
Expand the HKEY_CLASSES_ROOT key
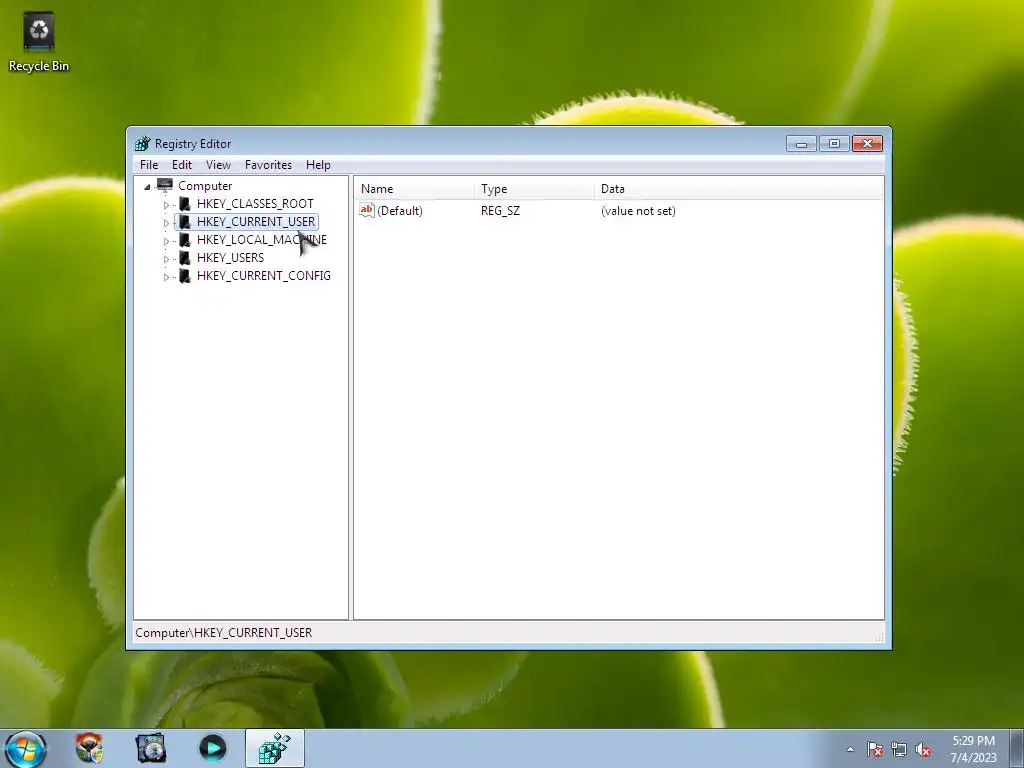tap(166, 204)
